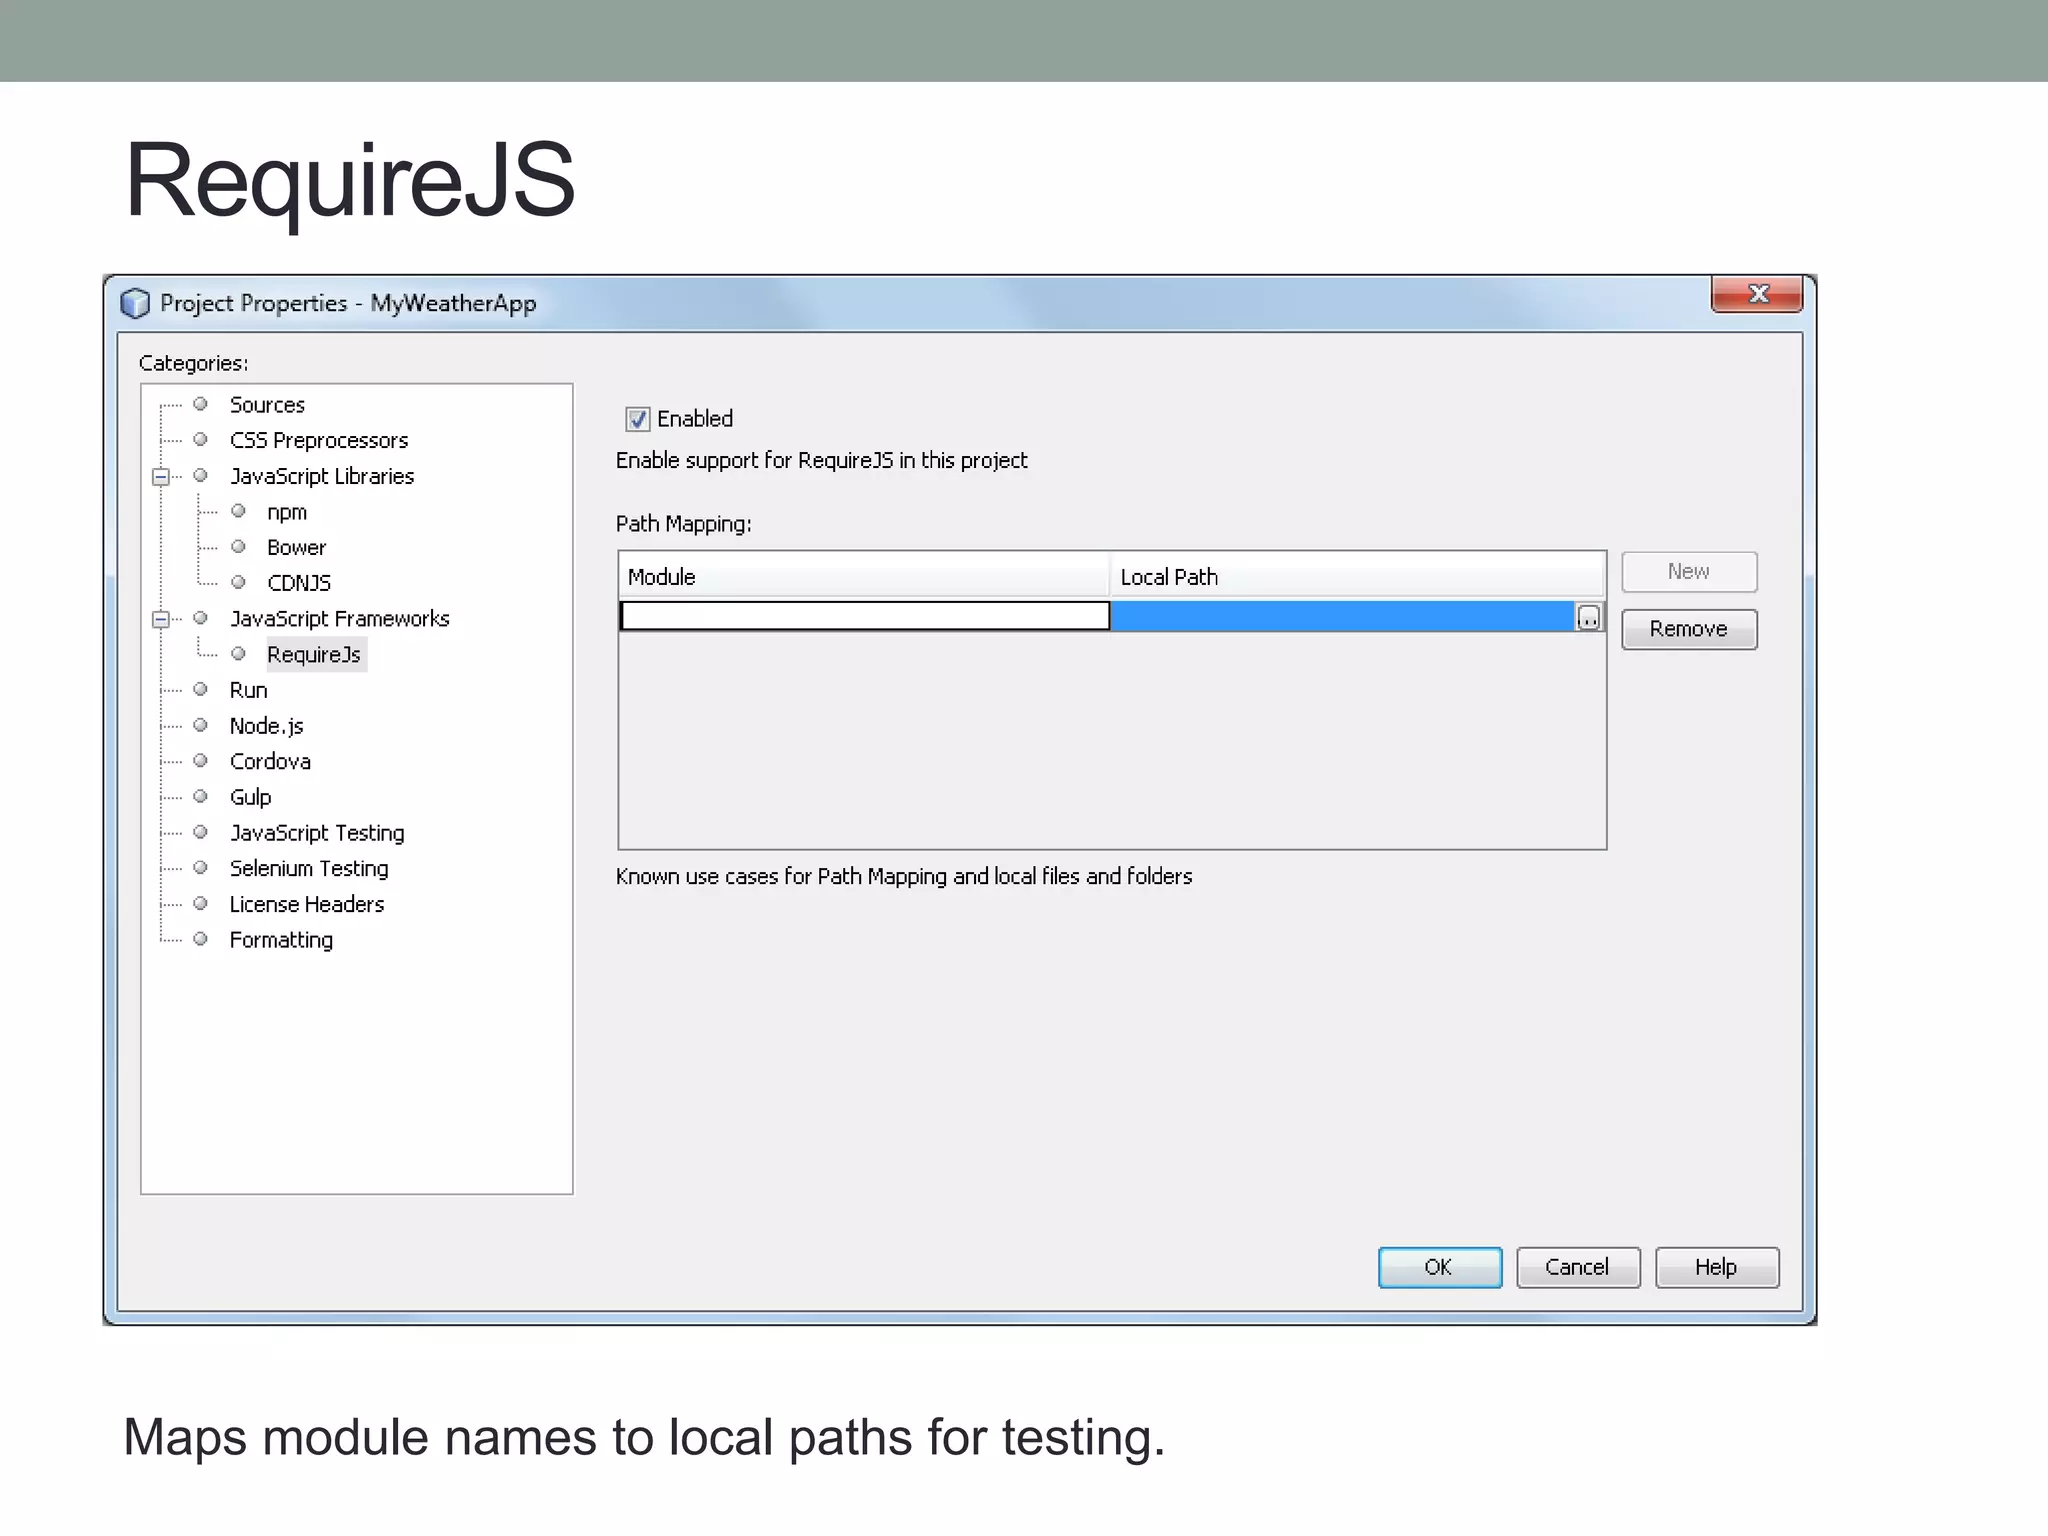Confirm with the OK button

pos(1439,1268)
